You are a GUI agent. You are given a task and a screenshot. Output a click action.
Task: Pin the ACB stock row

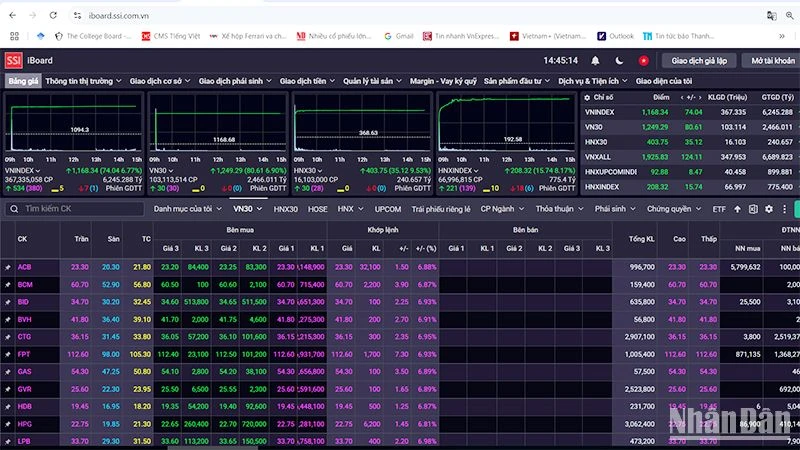tap(8, 267)
